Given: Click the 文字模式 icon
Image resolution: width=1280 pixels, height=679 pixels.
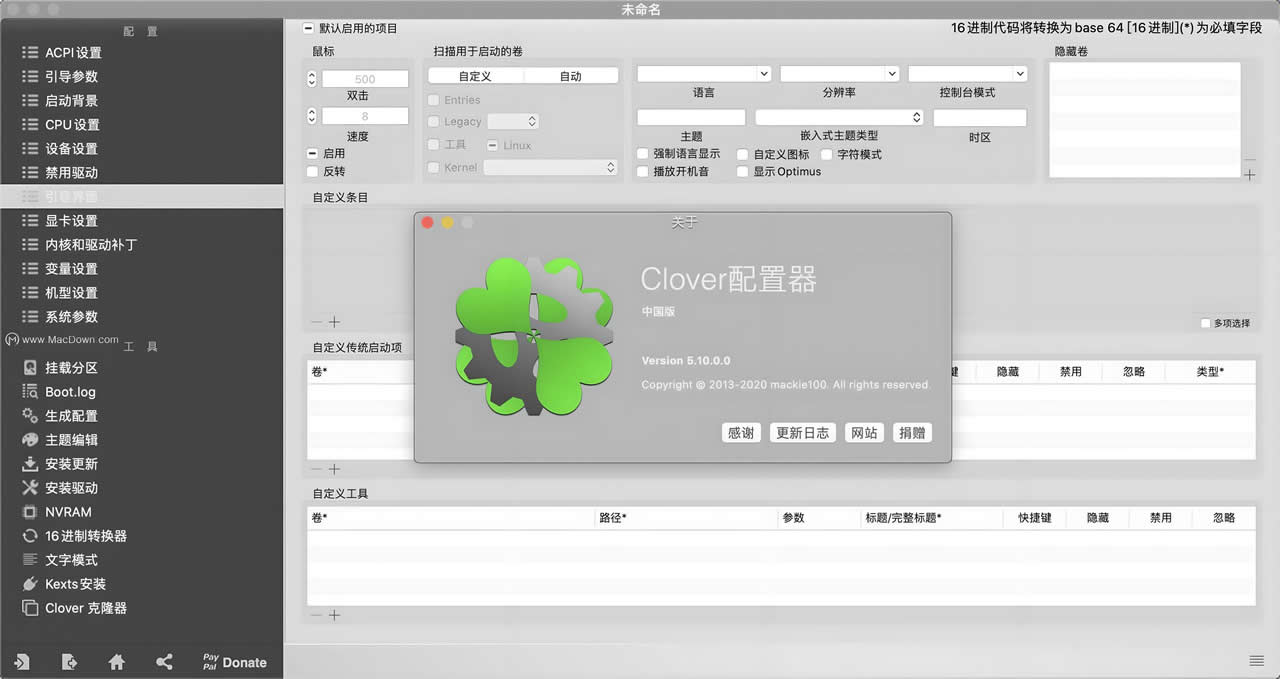Looking at the screenshot, I should point(30,560).
